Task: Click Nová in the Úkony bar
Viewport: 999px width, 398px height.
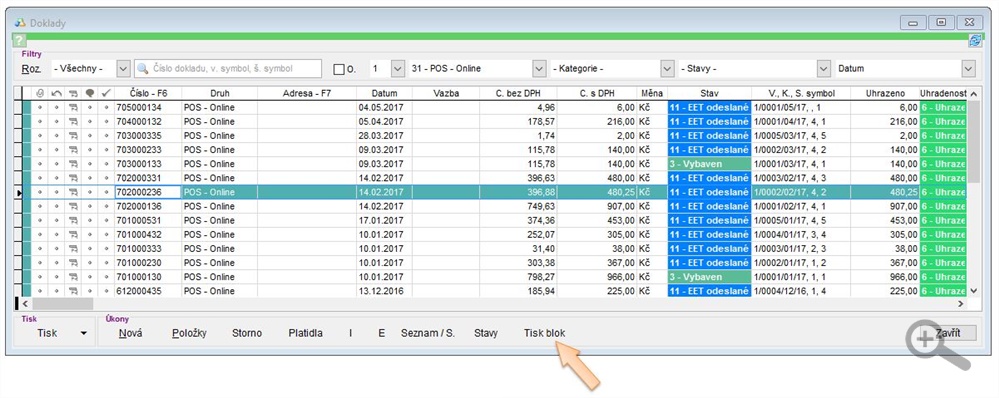Action: point(131,333)
